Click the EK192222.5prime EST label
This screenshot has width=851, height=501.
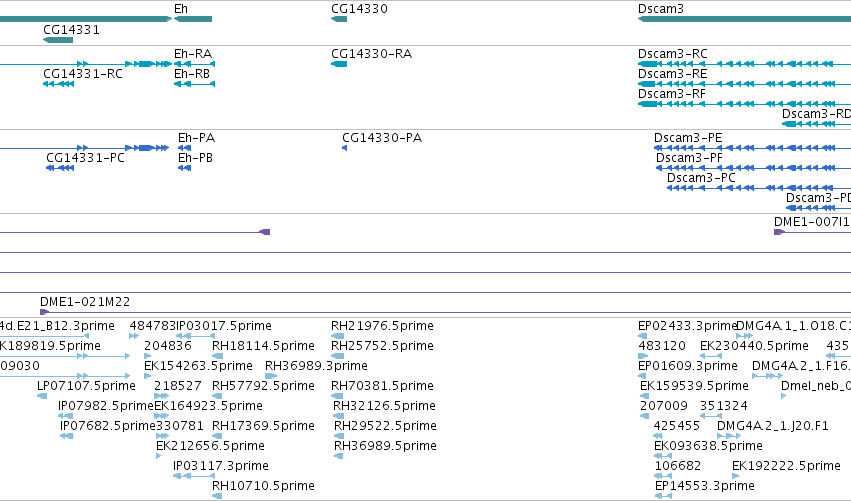786,466
